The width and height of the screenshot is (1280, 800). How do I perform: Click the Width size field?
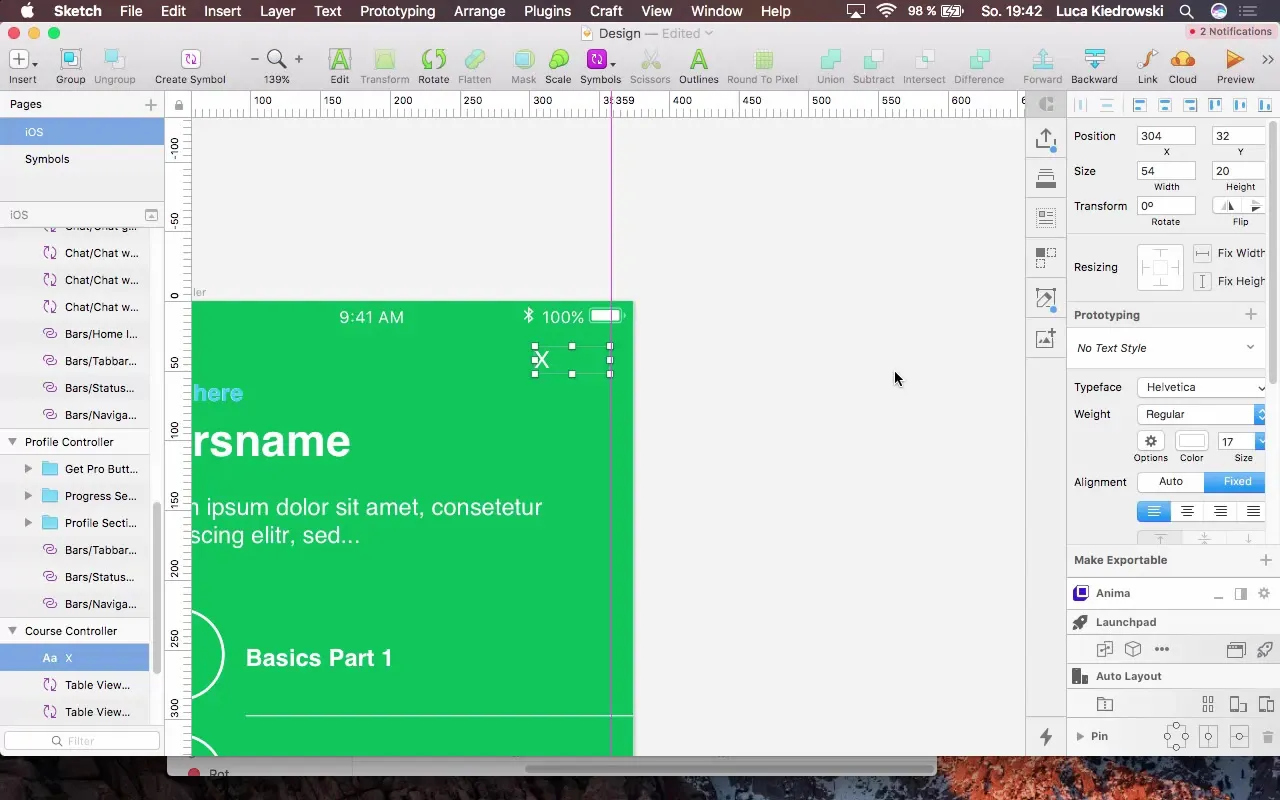(1166, 171)
